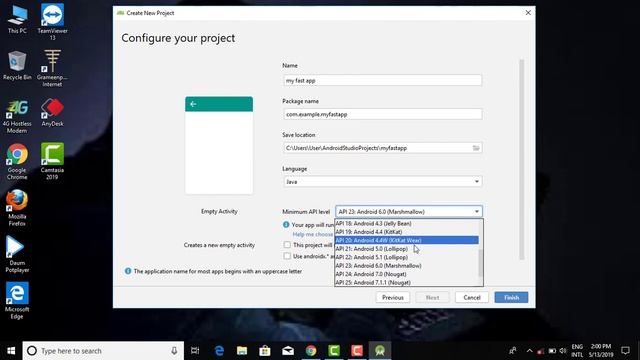Open the 'Help me choose' link
Viewport: 640px width, 360px height.
[313, 234]
